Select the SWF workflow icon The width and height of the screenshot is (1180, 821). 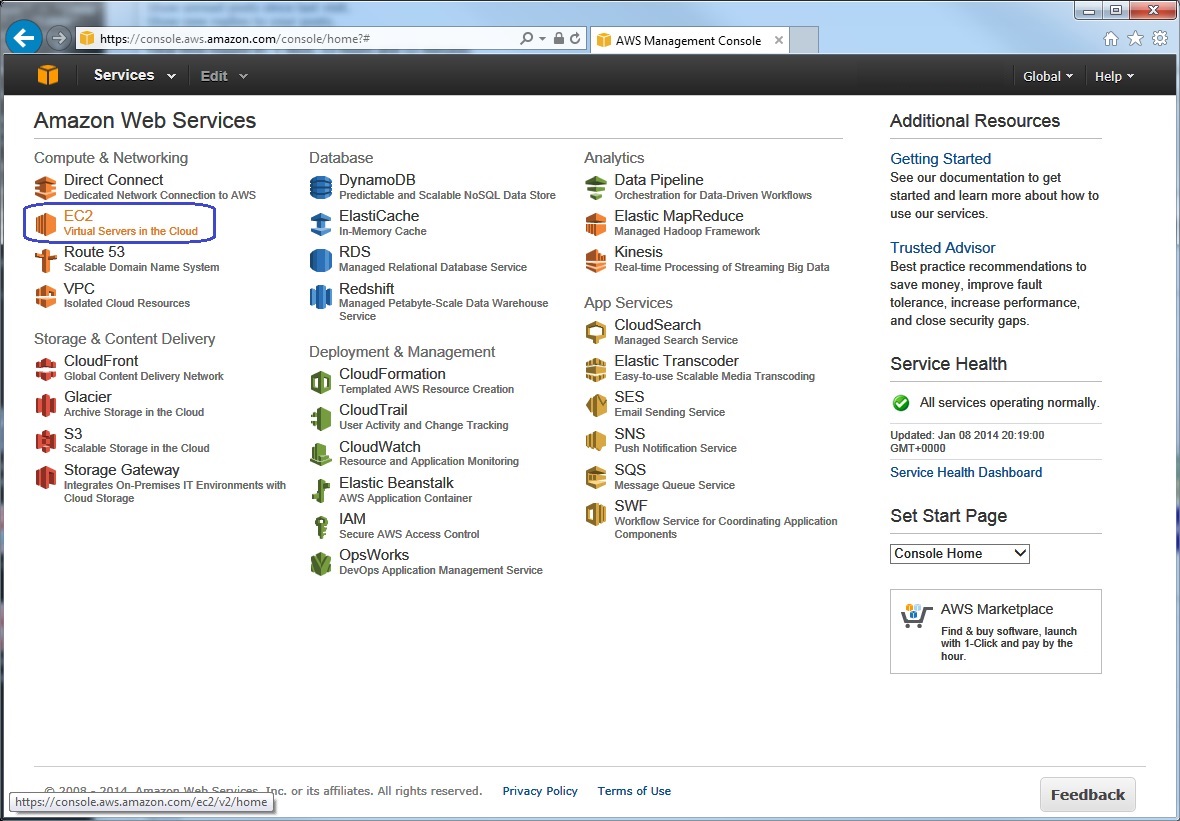click(596, 514)
